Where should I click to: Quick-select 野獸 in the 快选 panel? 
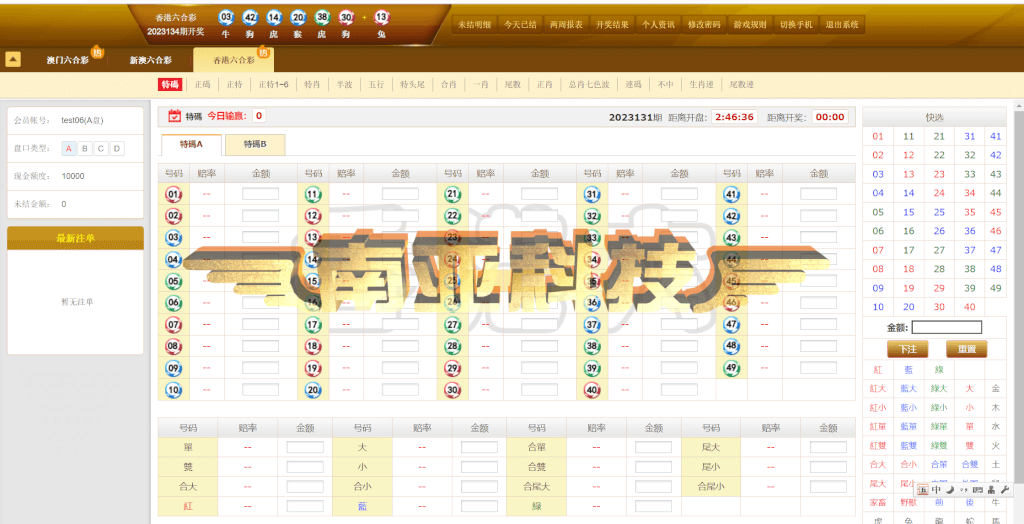pos(908,502)
